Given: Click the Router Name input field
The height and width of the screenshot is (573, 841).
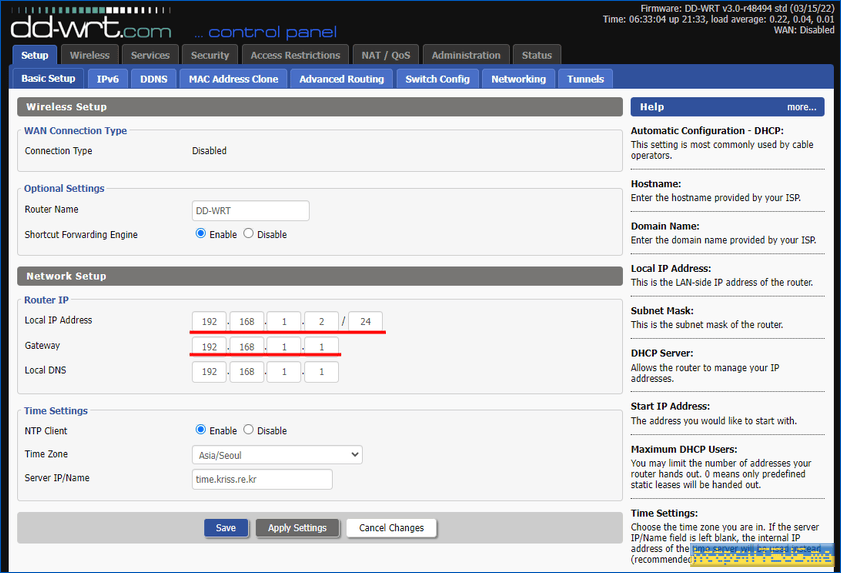Looking at the screenshot, I should click(251, 210).
